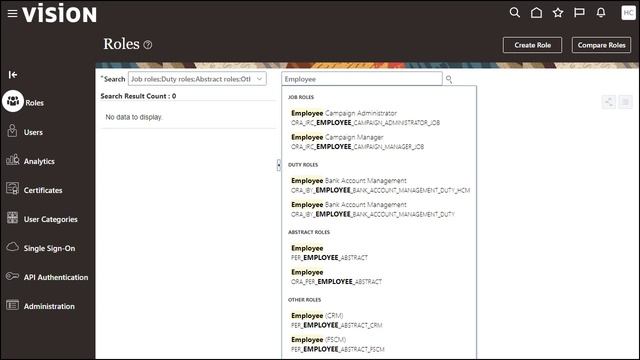Open Favorites star icon
640x360 pixels.
pyautogui.click(x=558, y=13)
